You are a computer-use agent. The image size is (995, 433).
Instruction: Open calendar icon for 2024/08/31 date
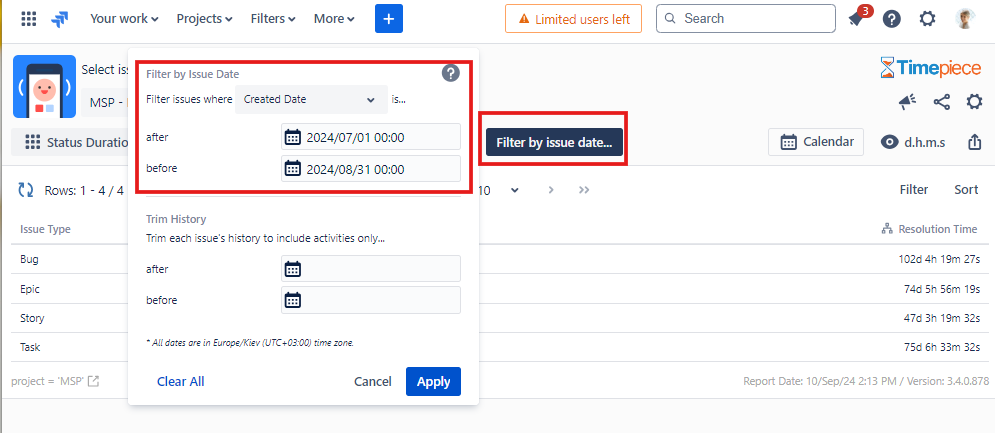[293, 168]
